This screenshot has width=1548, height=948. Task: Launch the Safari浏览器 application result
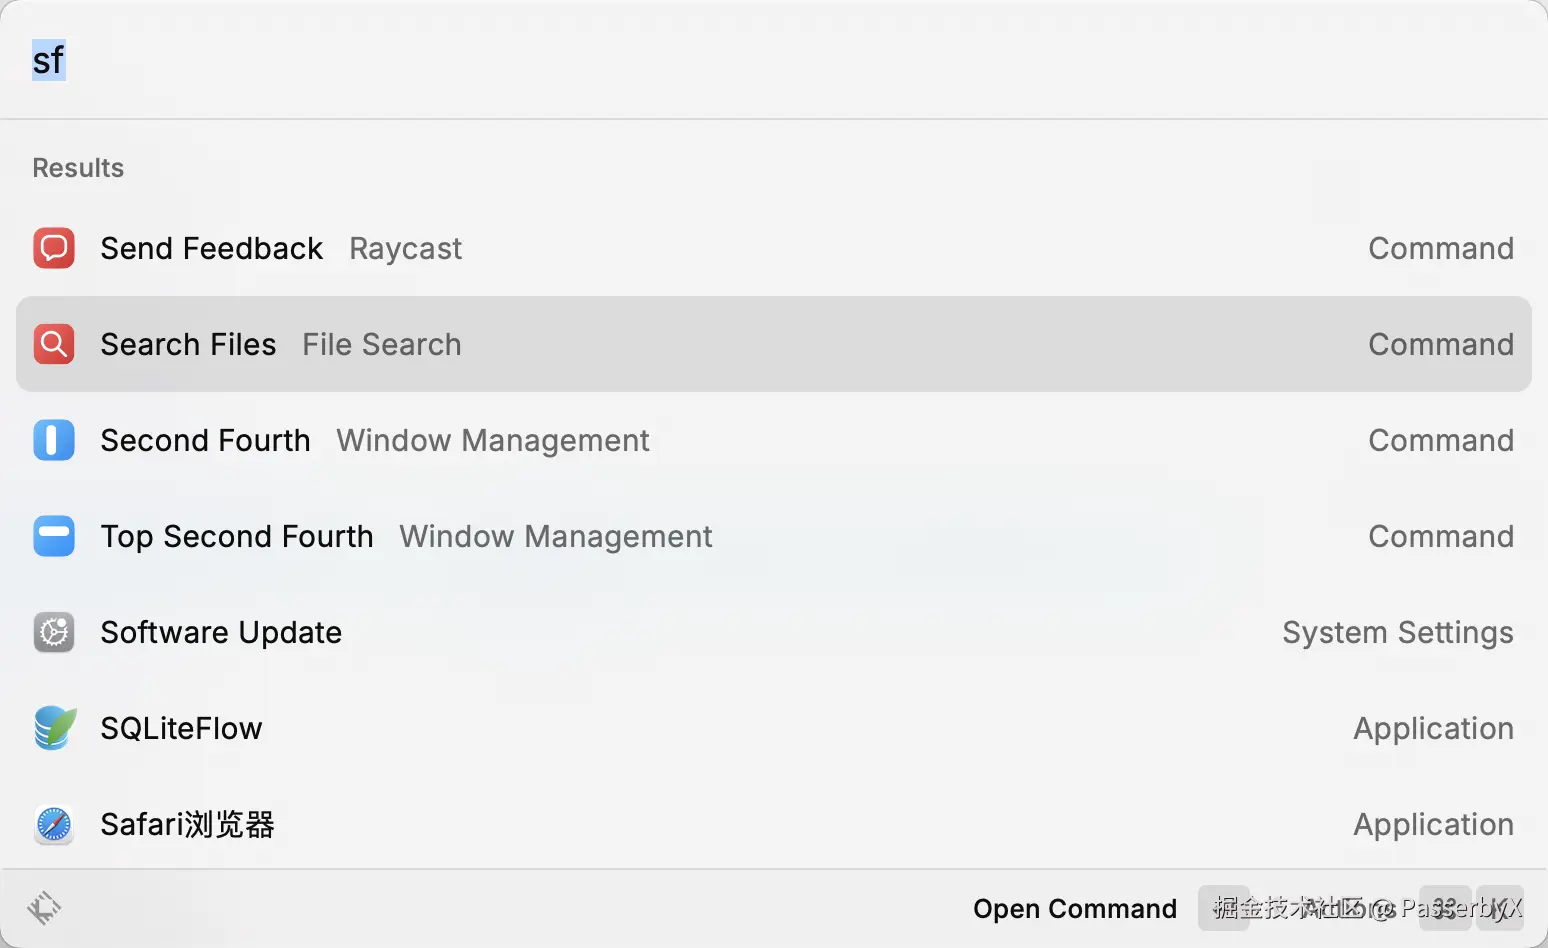700,824
